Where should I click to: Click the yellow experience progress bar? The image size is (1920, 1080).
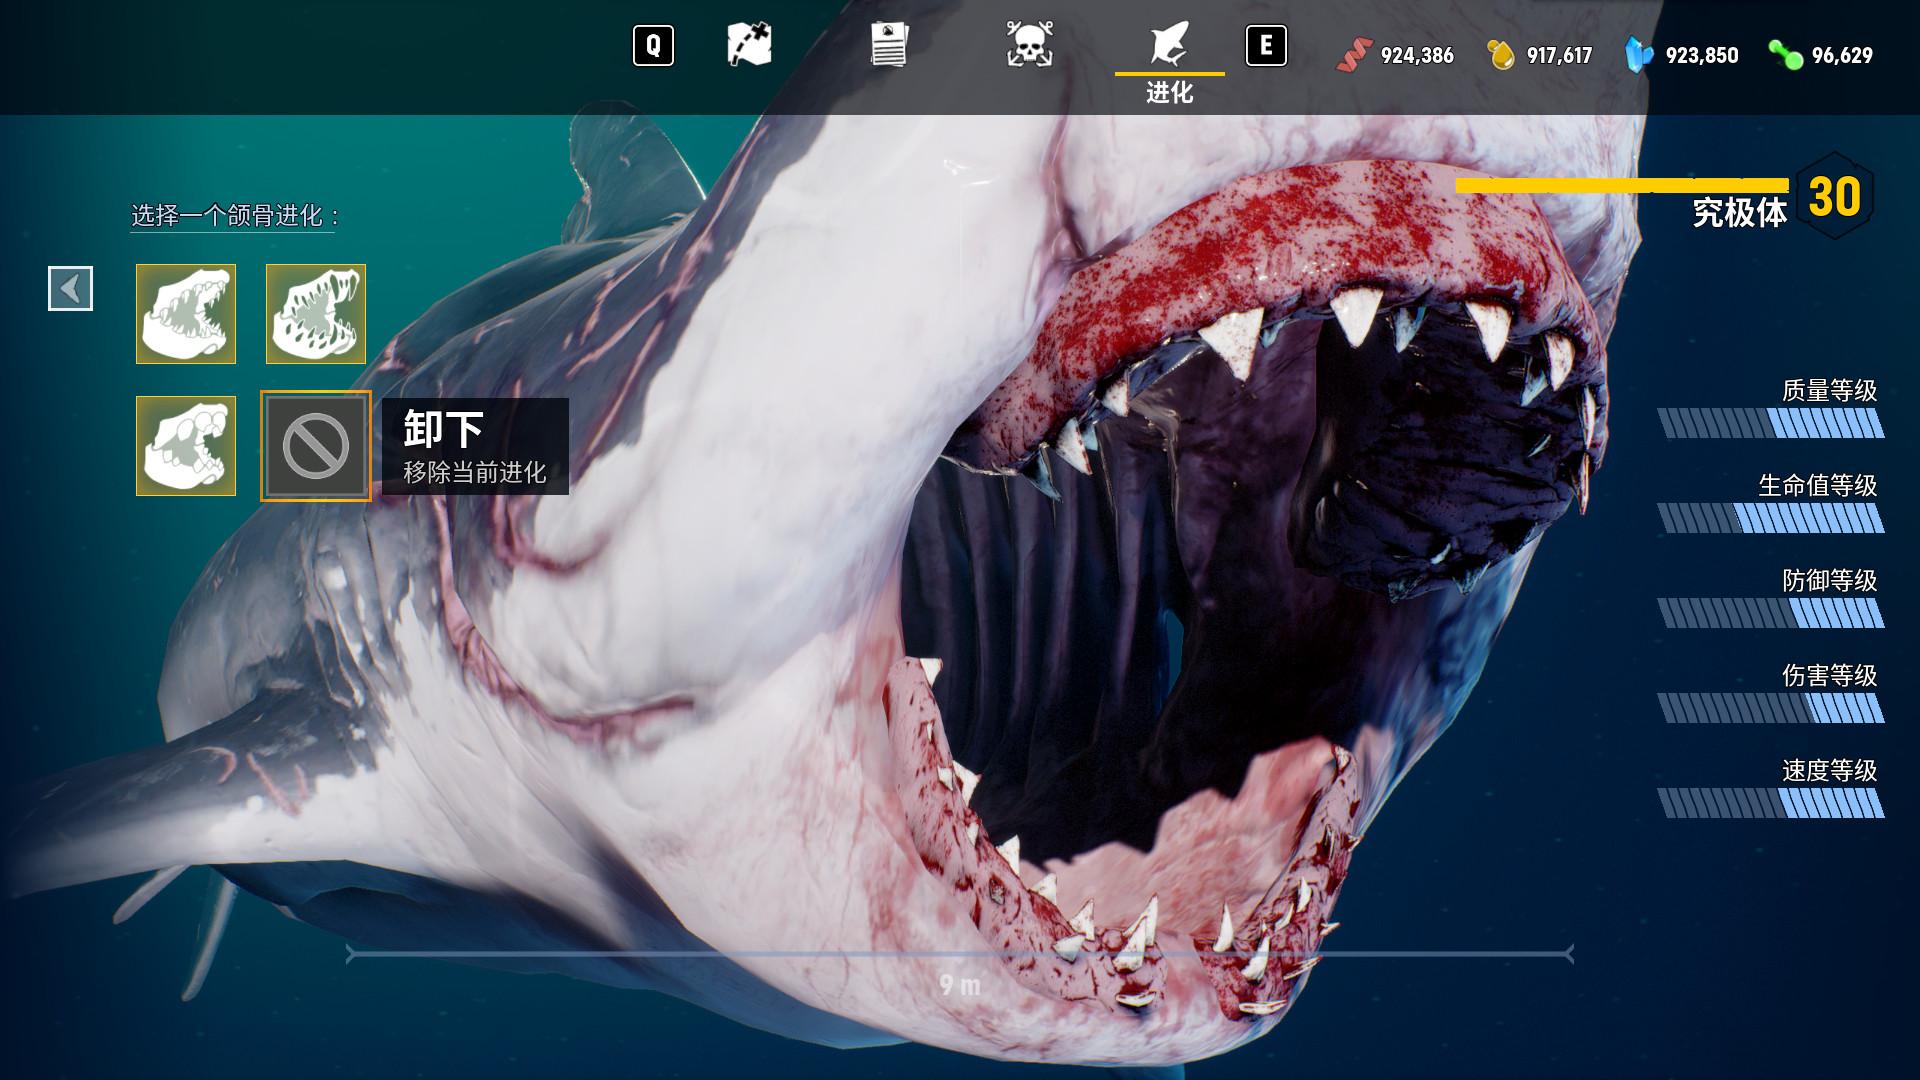pyautogui.click(x=1622, y=185)
